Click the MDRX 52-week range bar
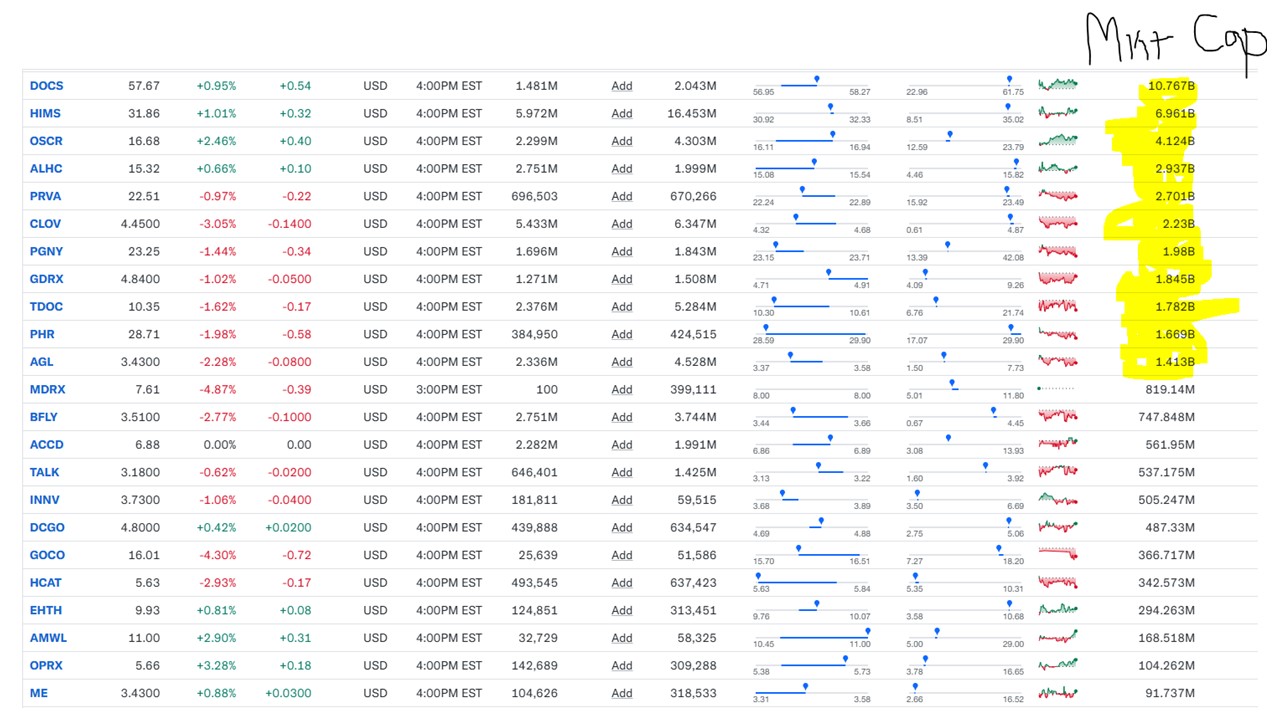The height and width of the screenshot is (720, 1280). click(965, 390)
